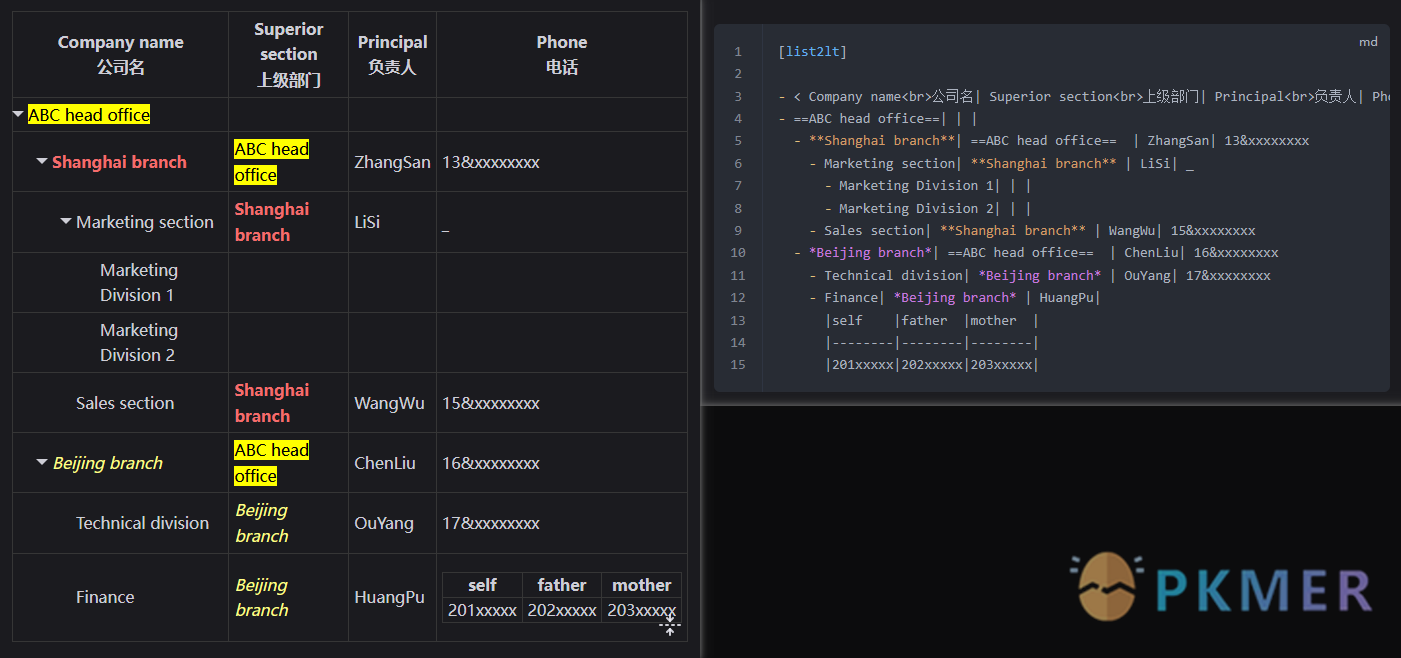
Task: Click the HuangPu principal cell
Action: 389,597
